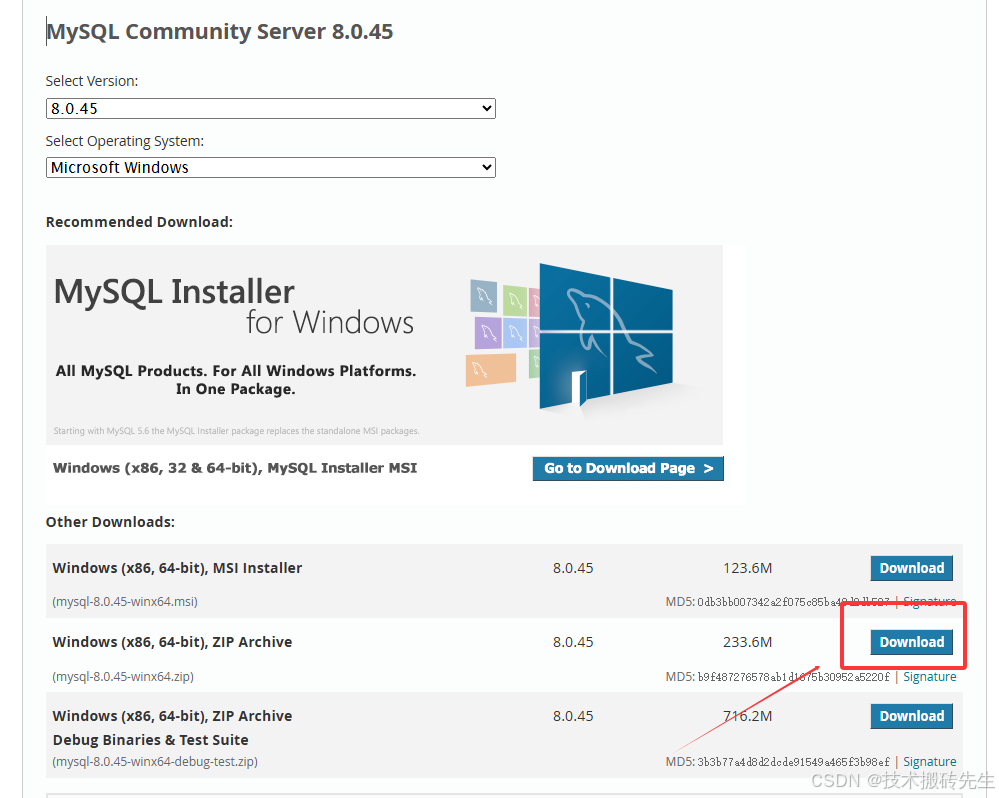Click the file name (mysql-8.0.45-winx64.msi)
The width and height of the screenshot is (999, 798).
tap(125, 602)
